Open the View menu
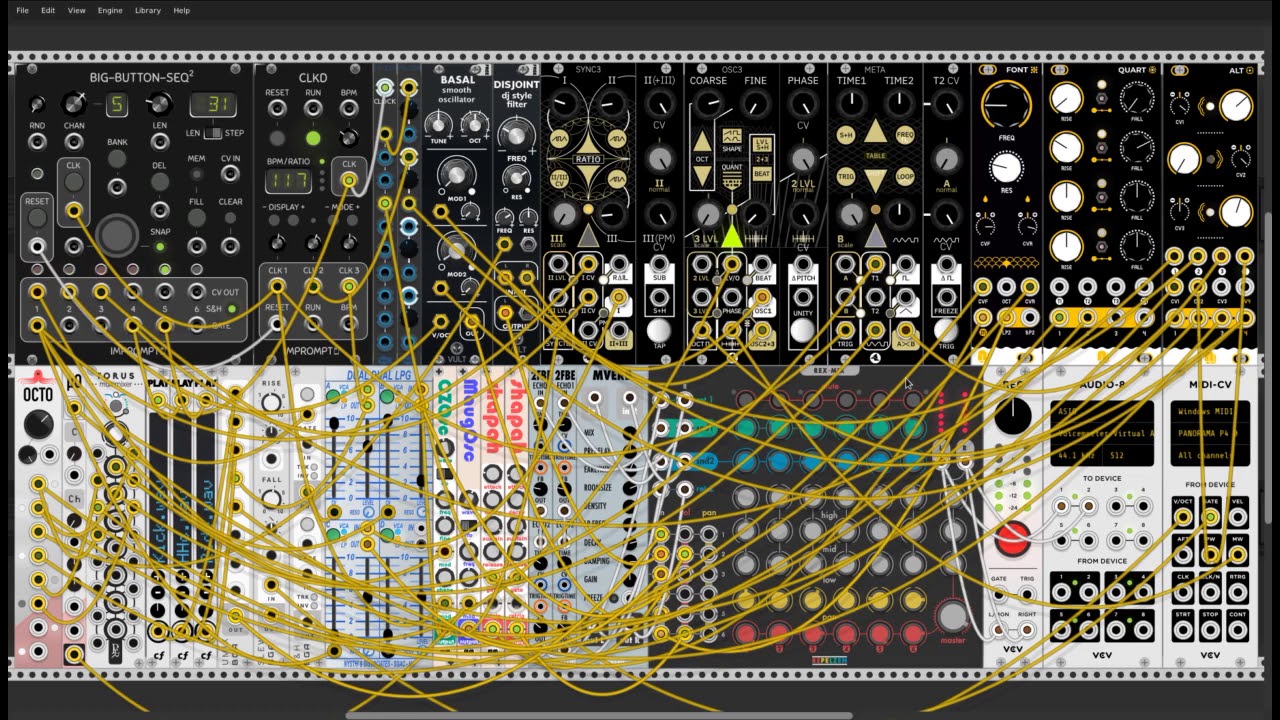Screen dimensions: 1280x720 [x=76, y=10]
